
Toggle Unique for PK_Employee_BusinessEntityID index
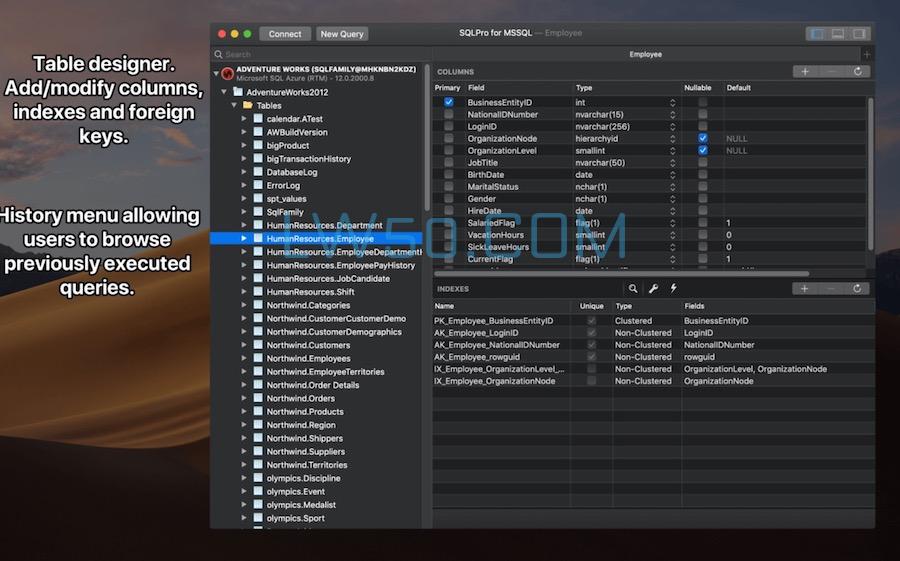point(591,321)
